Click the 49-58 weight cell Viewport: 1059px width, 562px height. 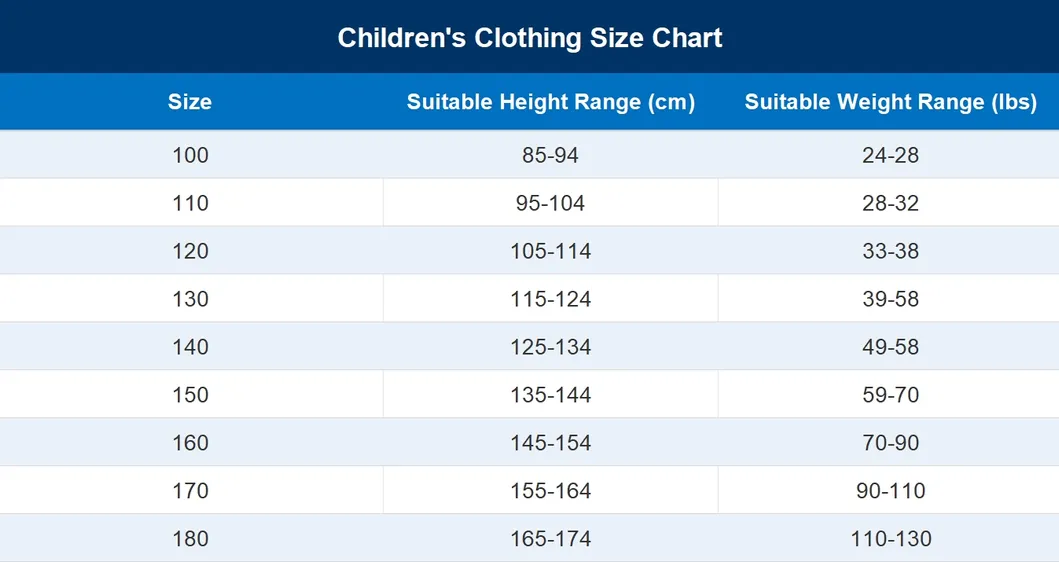coord(890,347)
